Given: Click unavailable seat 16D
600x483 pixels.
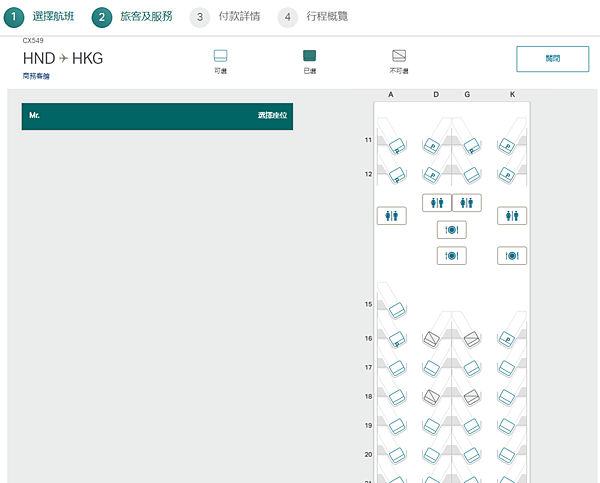Looking at the screenshot, I should 431,339.
